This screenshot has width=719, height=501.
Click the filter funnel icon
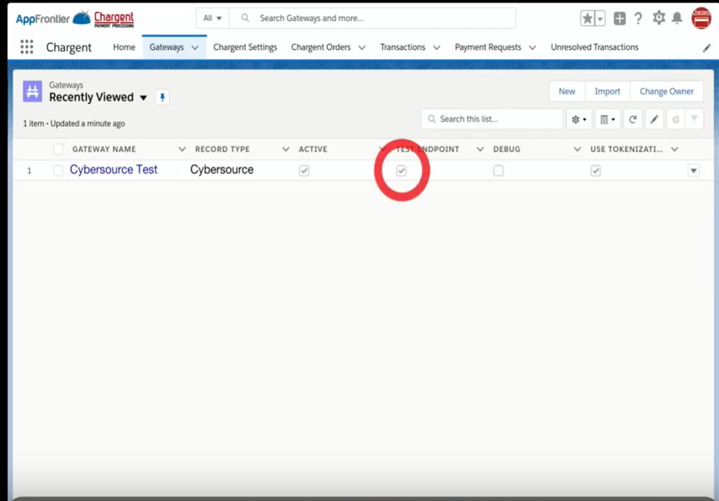(694, 119)
